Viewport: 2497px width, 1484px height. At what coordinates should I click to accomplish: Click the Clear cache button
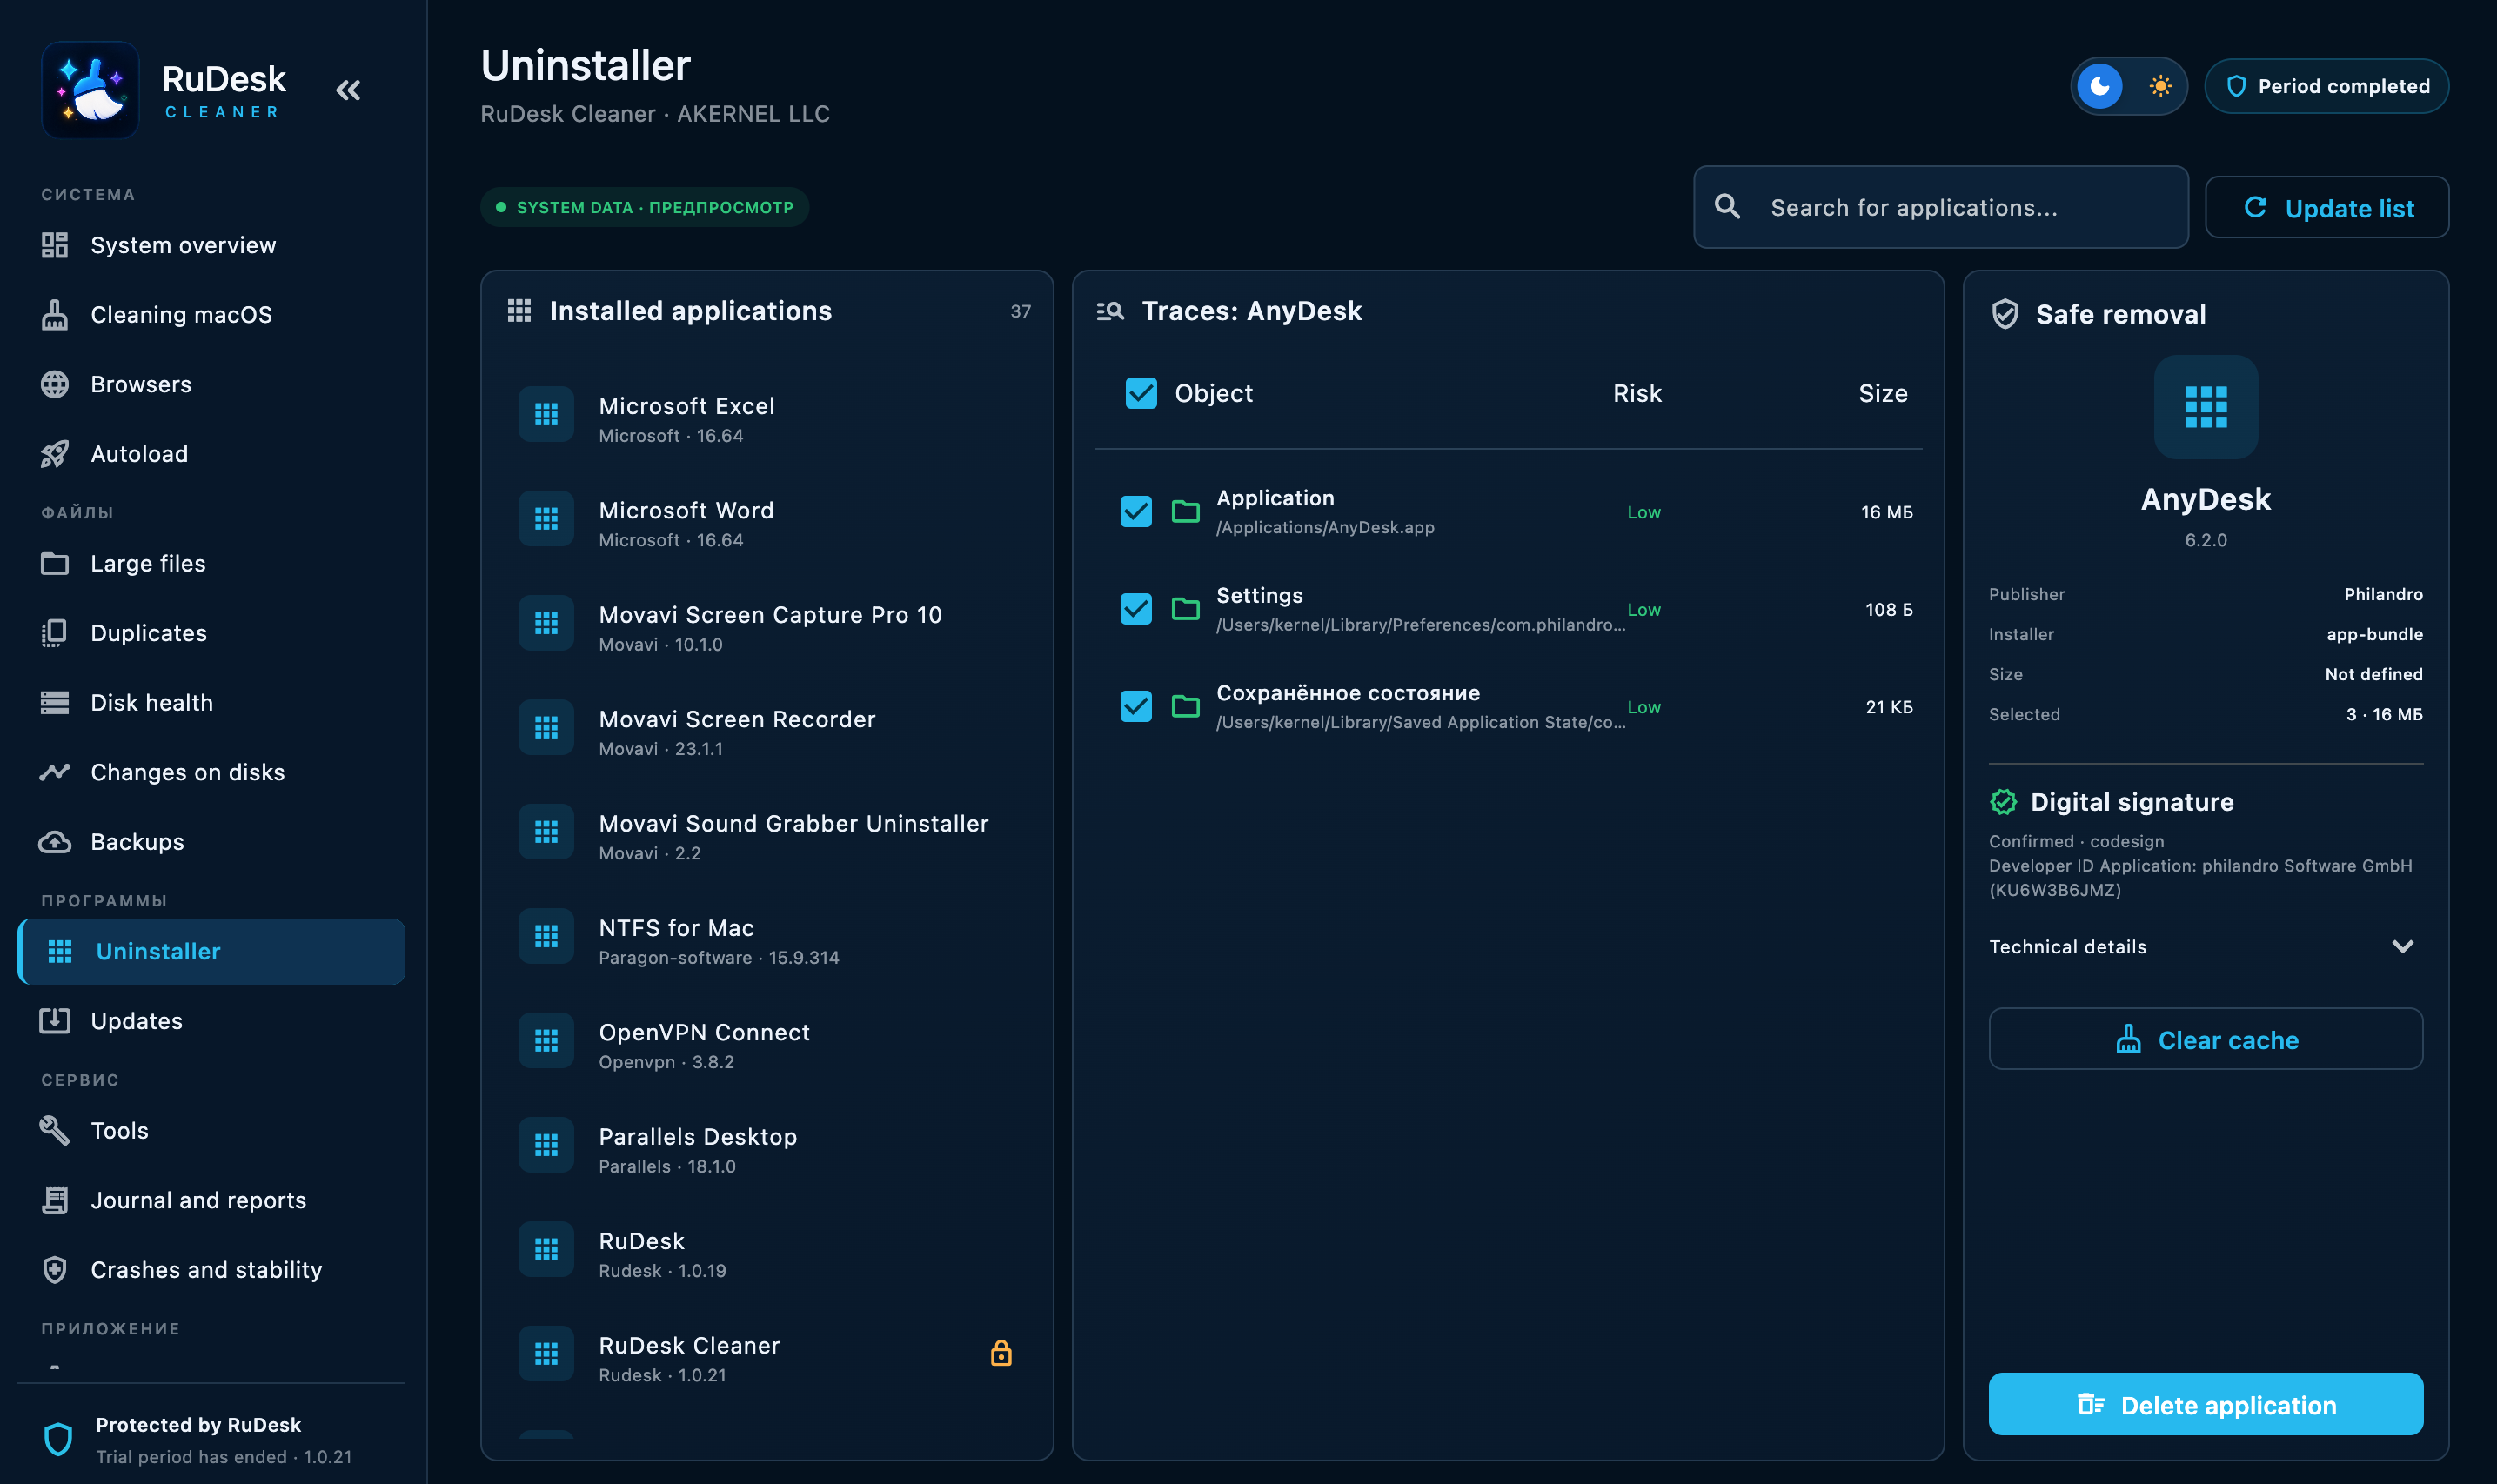click(2206, 1039)
